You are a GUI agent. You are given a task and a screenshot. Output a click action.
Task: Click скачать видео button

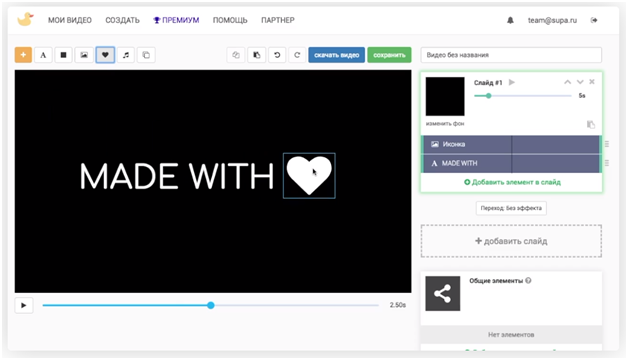click(x=336, y=55)
